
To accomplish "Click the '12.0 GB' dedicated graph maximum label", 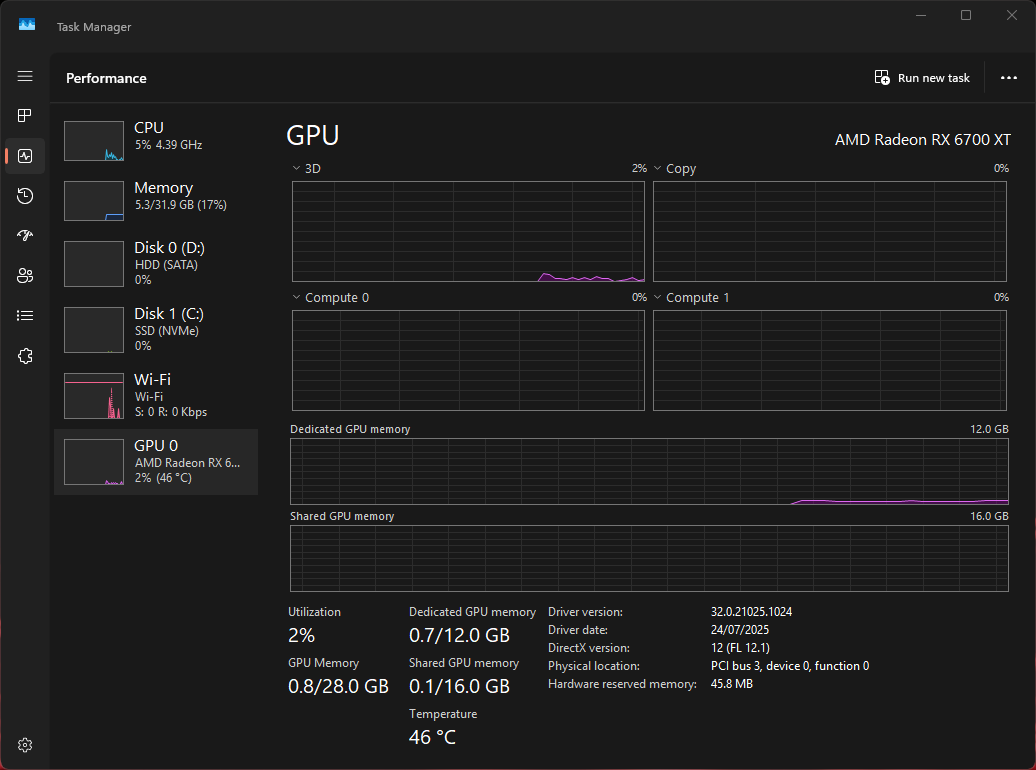I will tap(989, 429).
